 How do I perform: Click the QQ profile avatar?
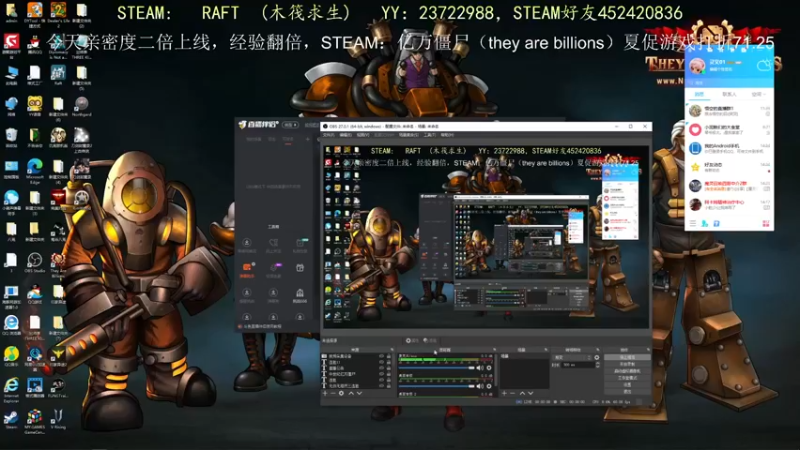pos(697,65)
